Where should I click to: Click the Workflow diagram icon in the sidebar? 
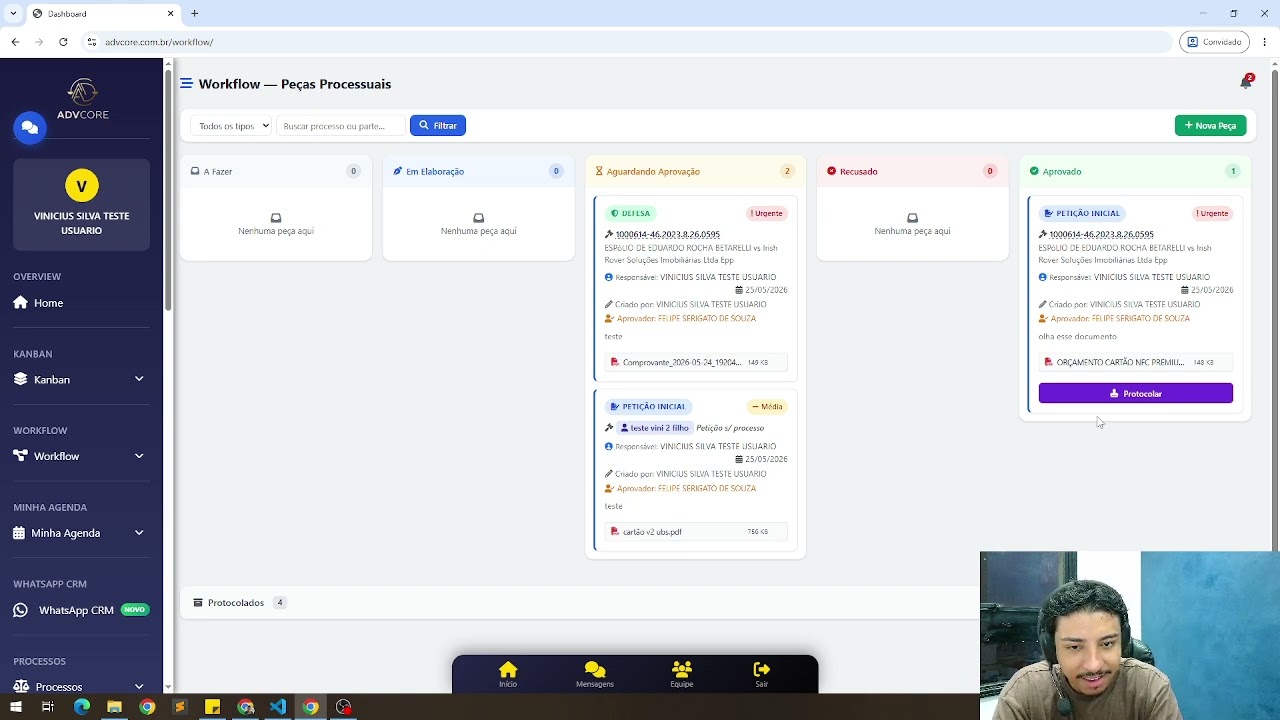tap(20, 456)
